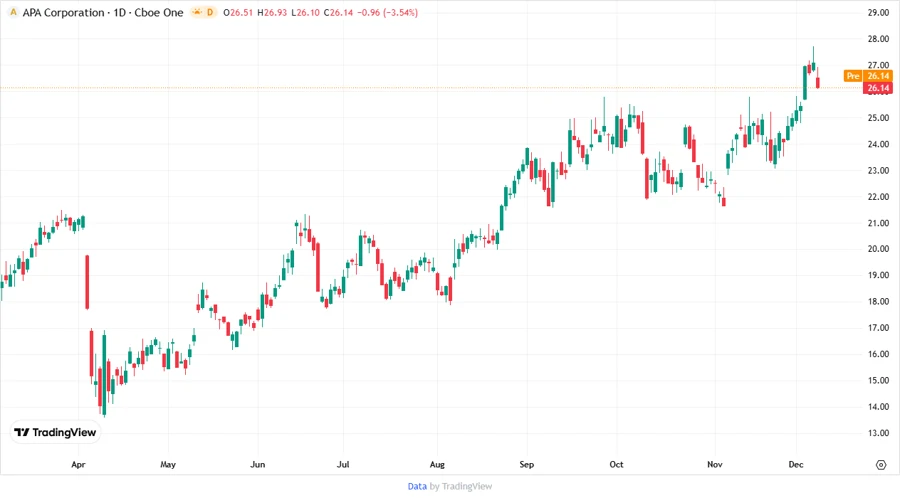Click the Aug label on time axis
Screen dimensions: 900x498
pos(437,465)
